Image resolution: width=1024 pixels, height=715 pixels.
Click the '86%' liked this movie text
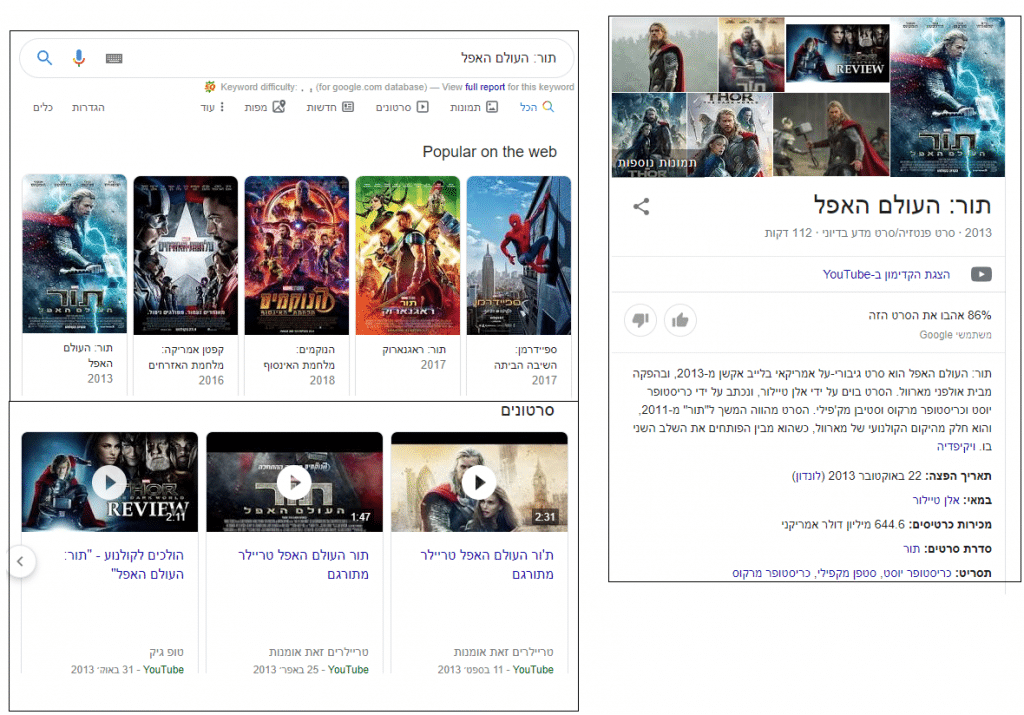pos(930,315)
